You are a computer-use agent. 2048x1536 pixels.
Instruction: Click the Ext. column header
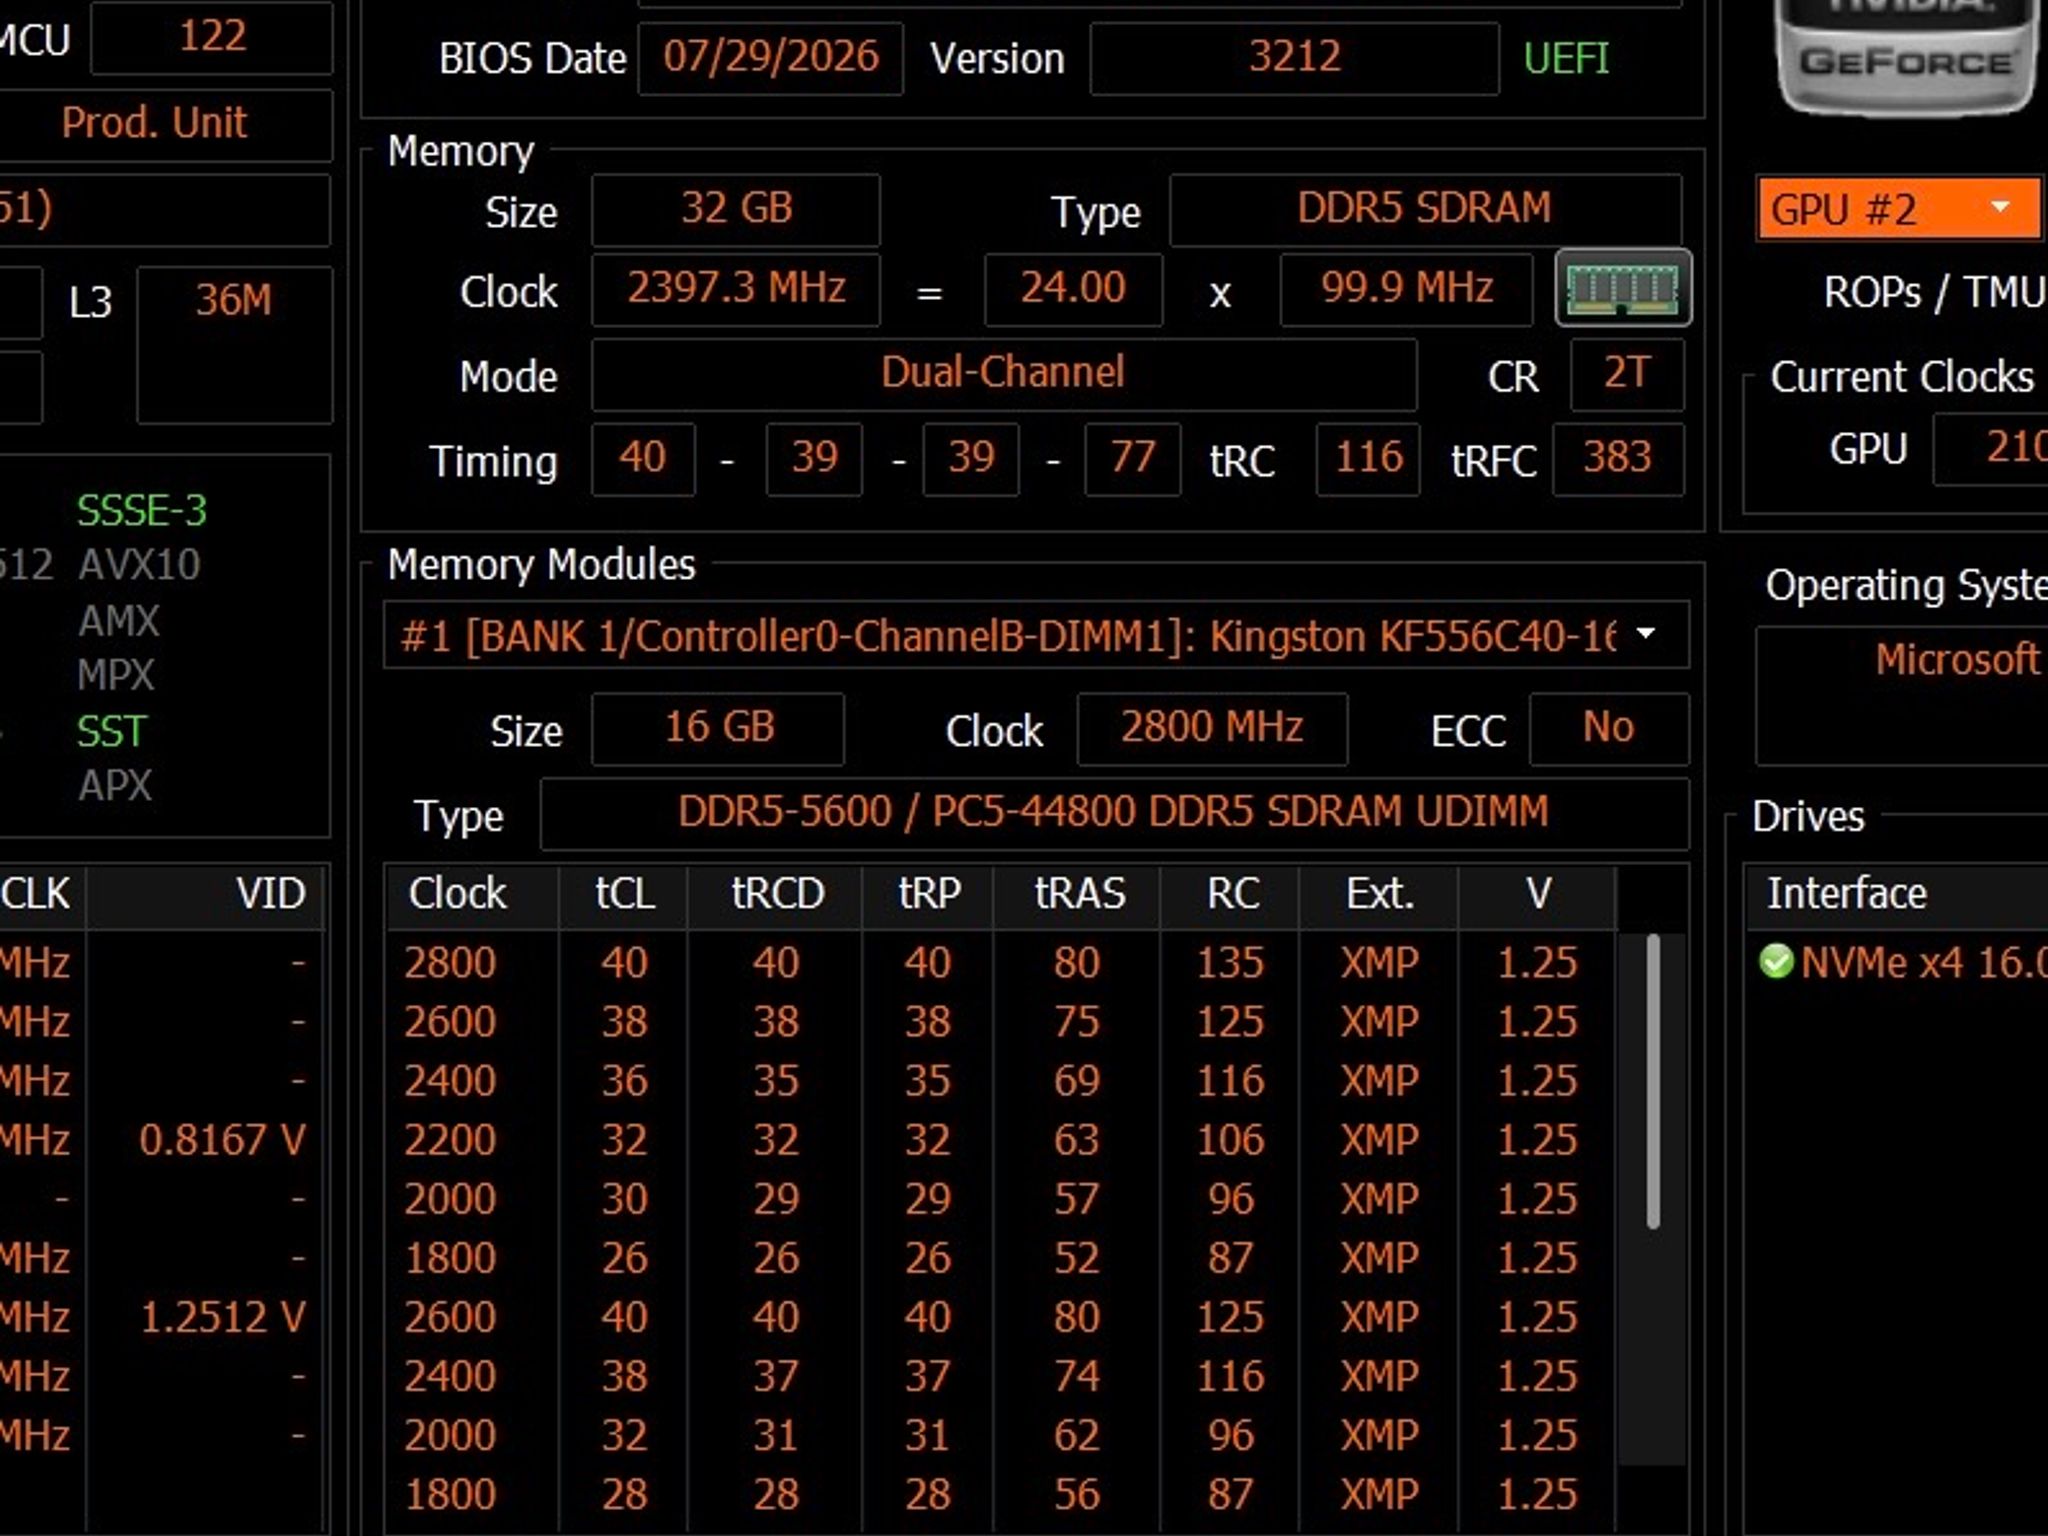point(1379,893)
